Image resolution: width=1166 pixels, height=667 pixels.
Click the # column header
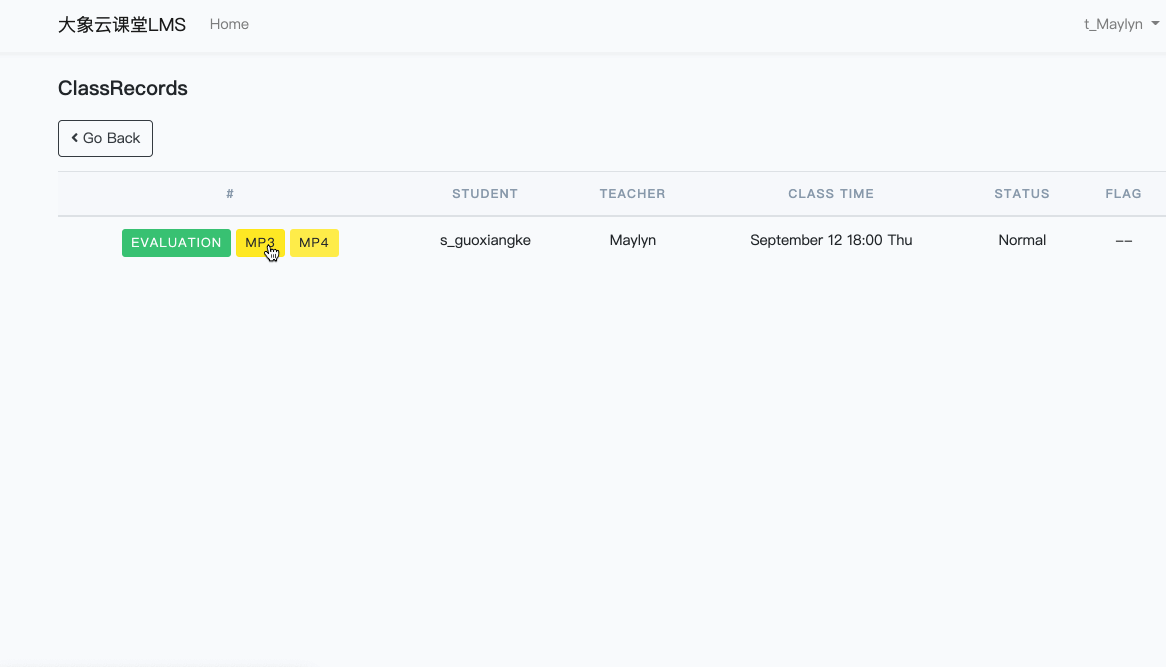[x=230, y=194]
